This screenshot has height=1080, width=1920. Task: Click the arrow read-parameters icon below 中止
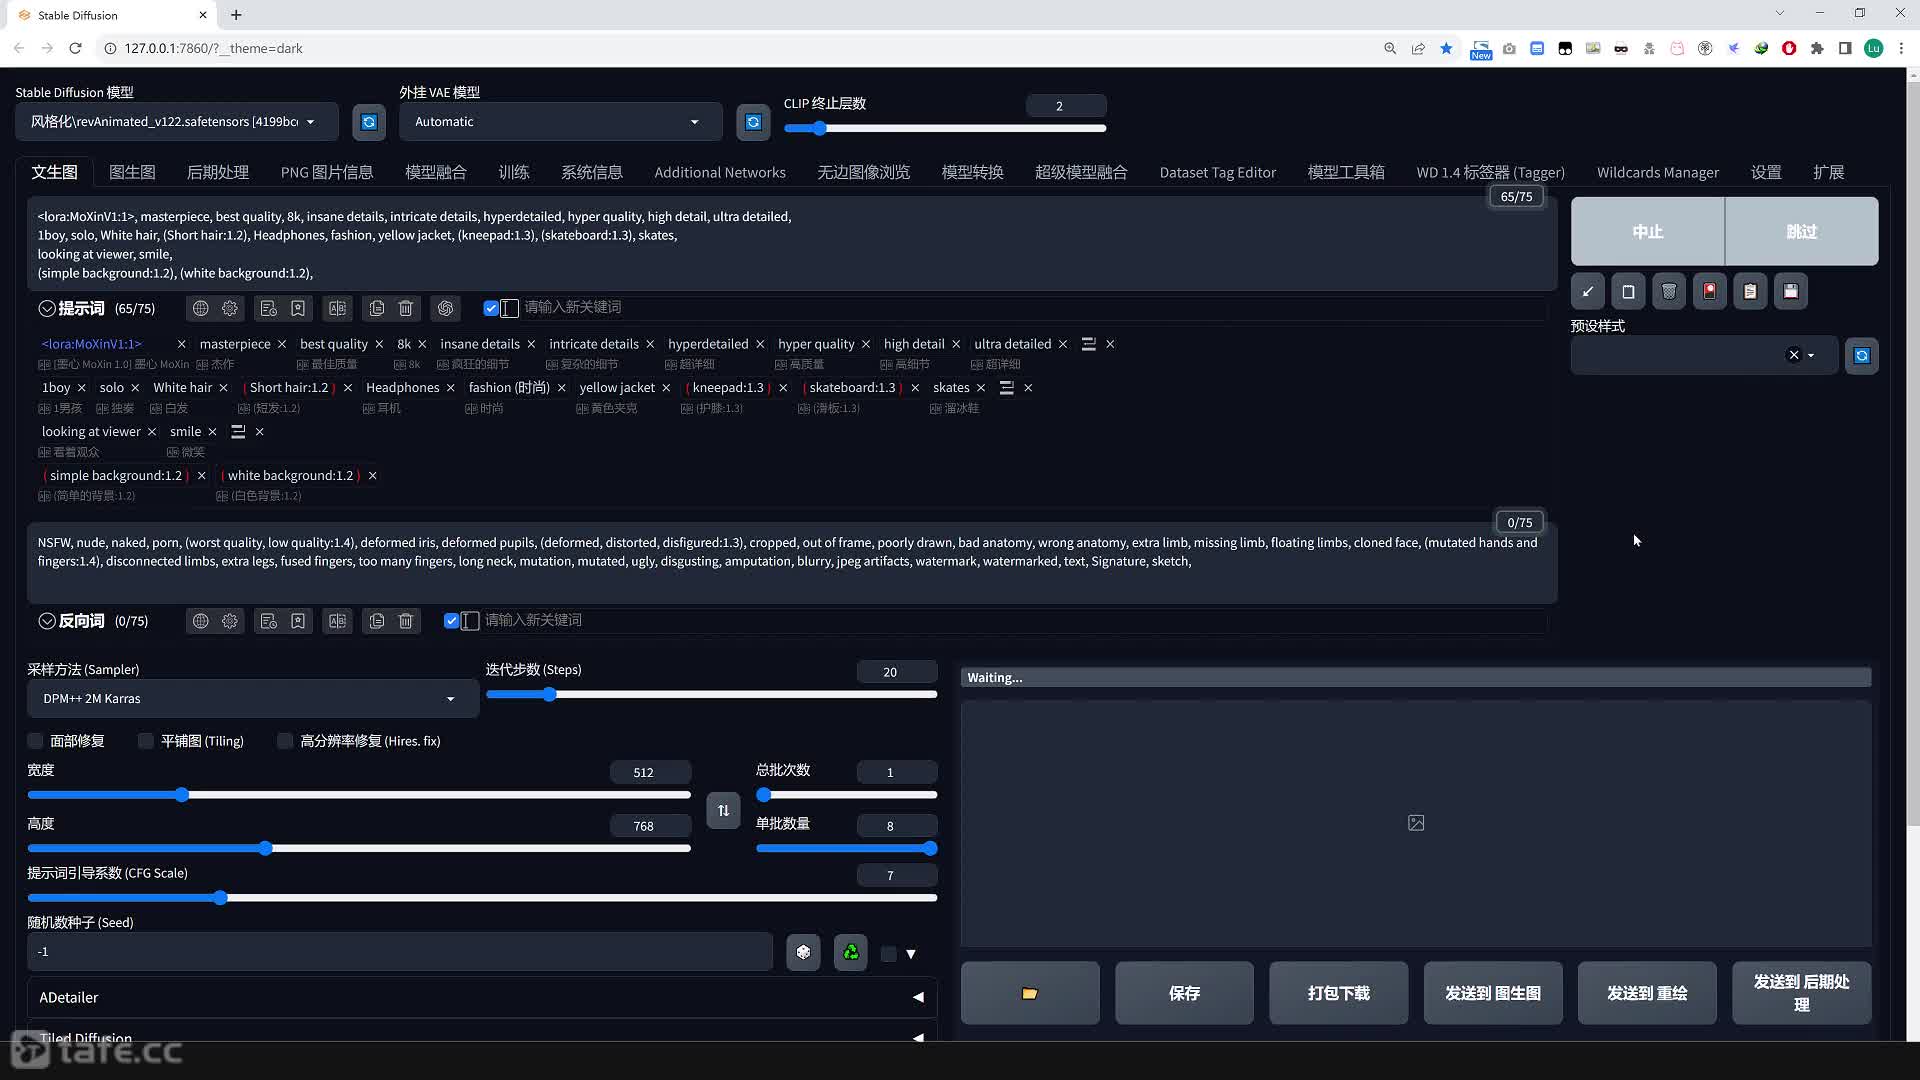[x=1588, y=291]
